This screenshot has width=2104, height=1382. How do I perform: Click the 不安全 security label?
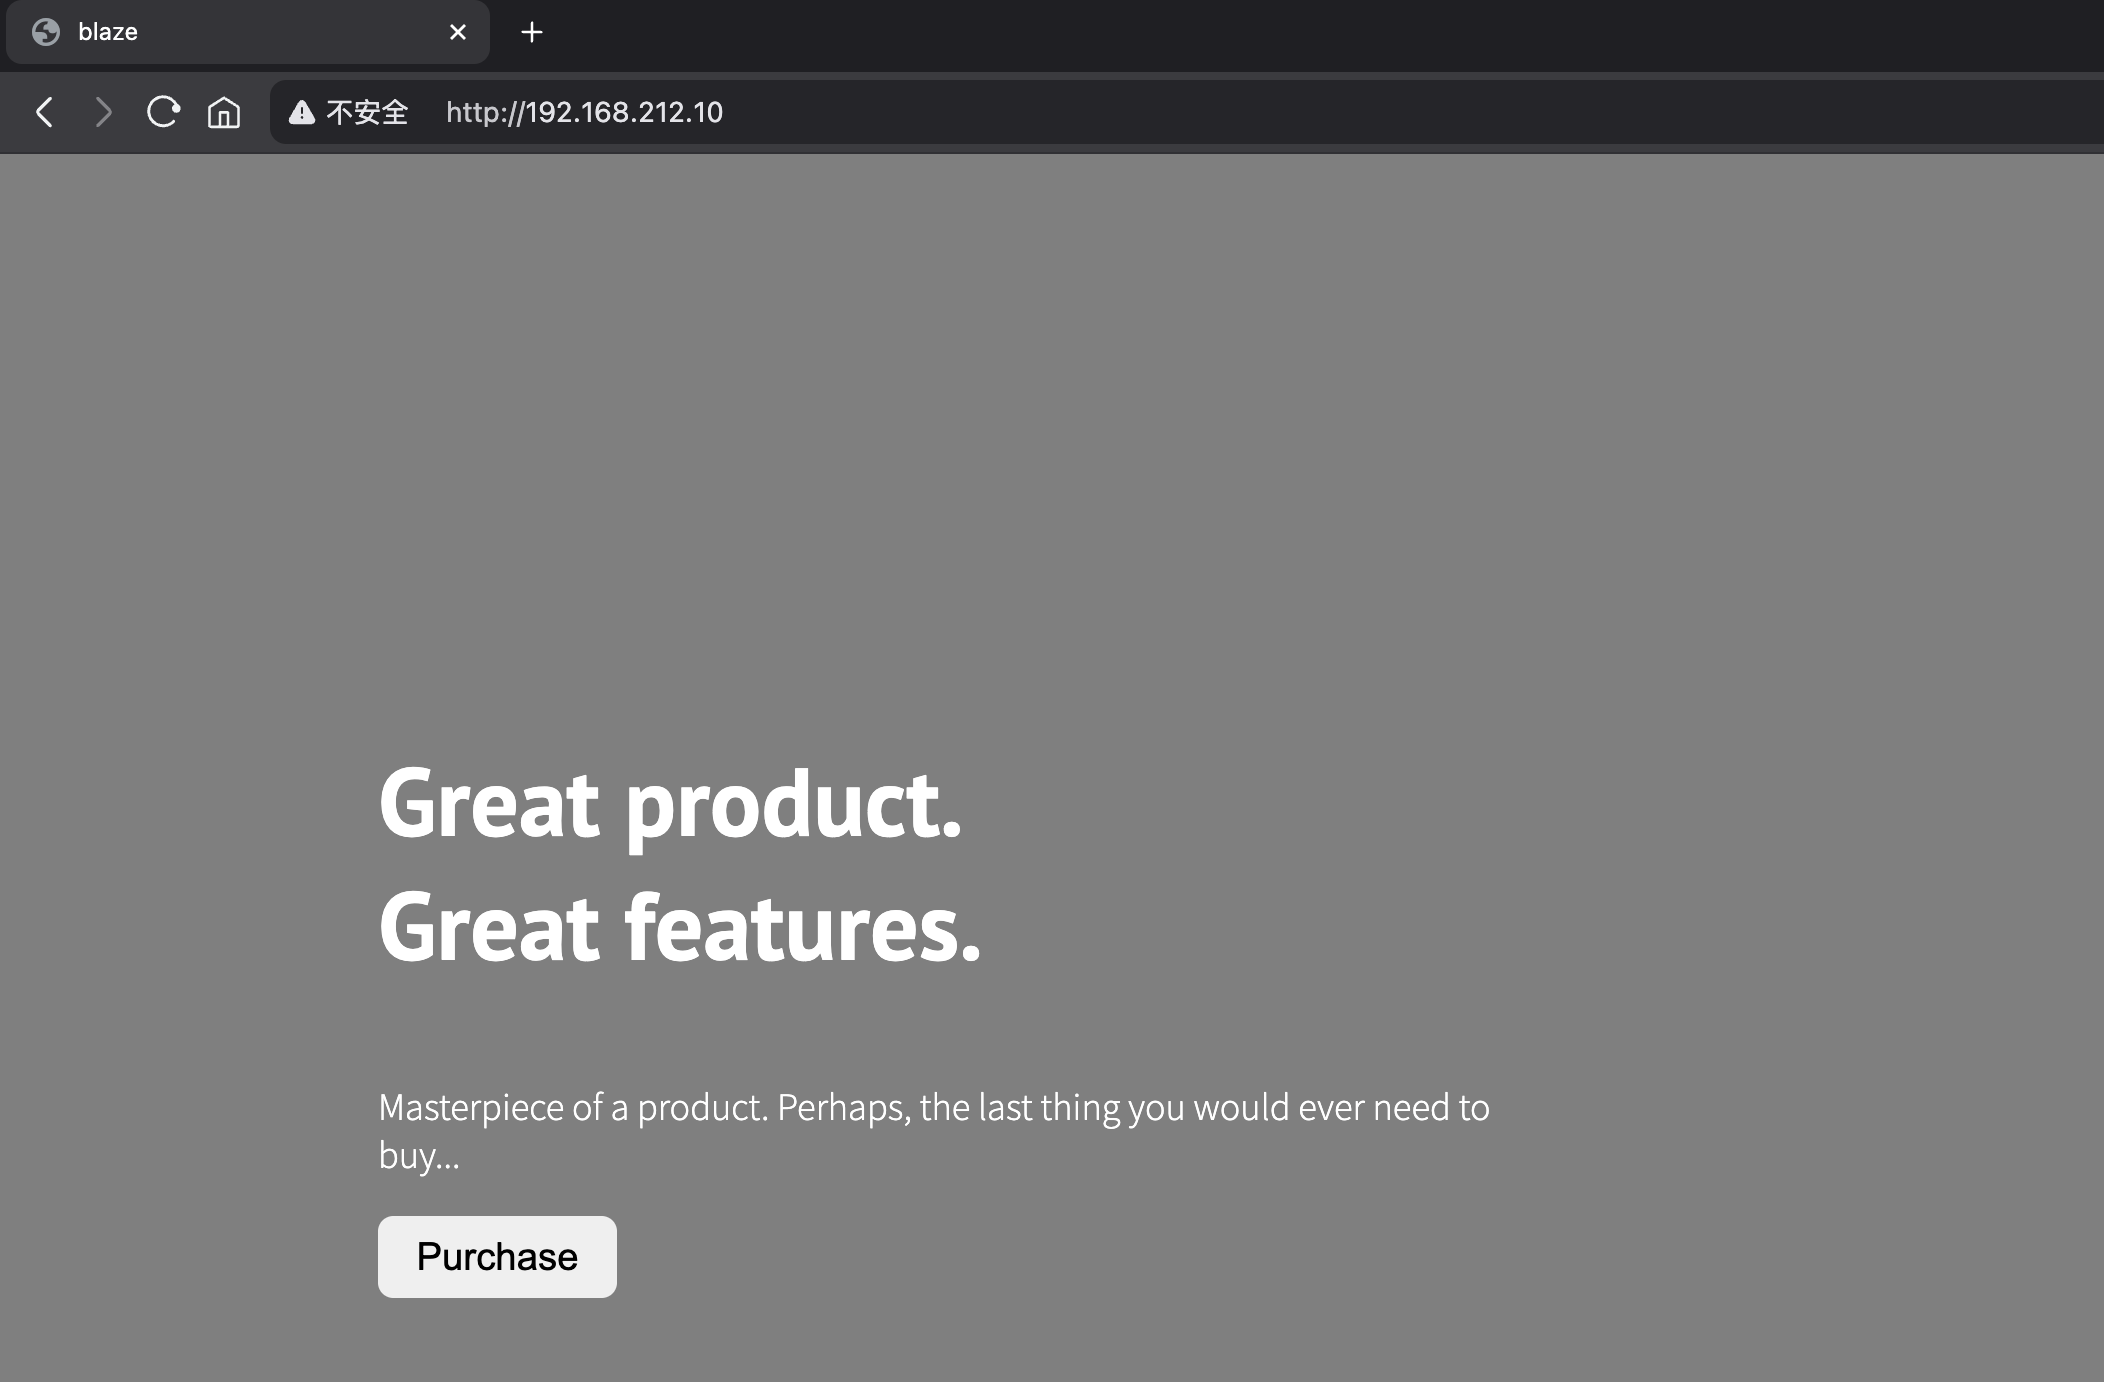coord(367,112)
